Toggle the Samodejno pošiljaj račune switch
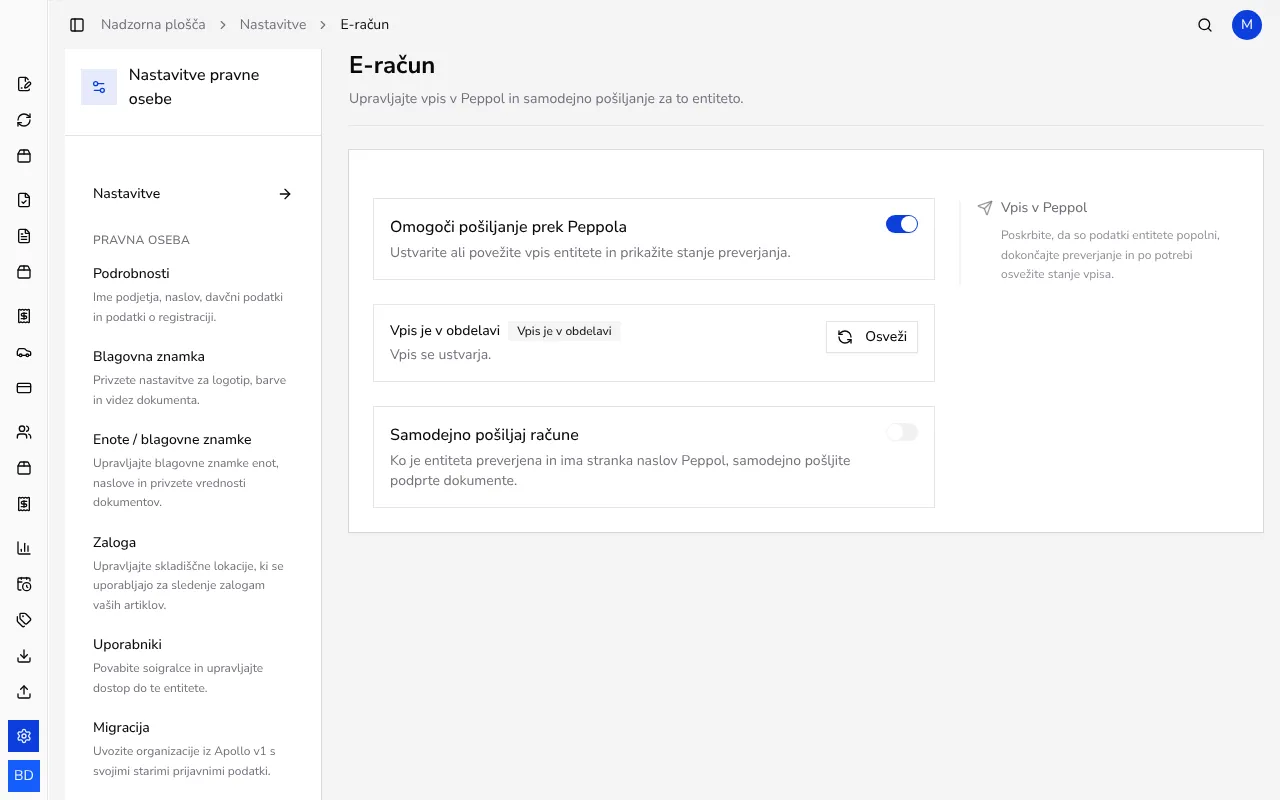1280x800 pixels. (x=902, y=433)
